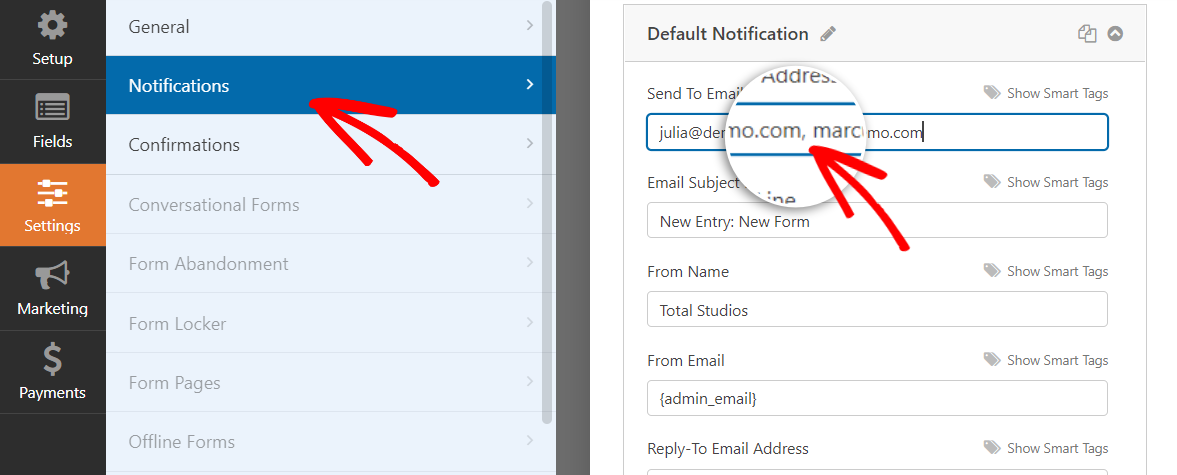Collapse the Default Notification panel

[x=1115, y=34]
